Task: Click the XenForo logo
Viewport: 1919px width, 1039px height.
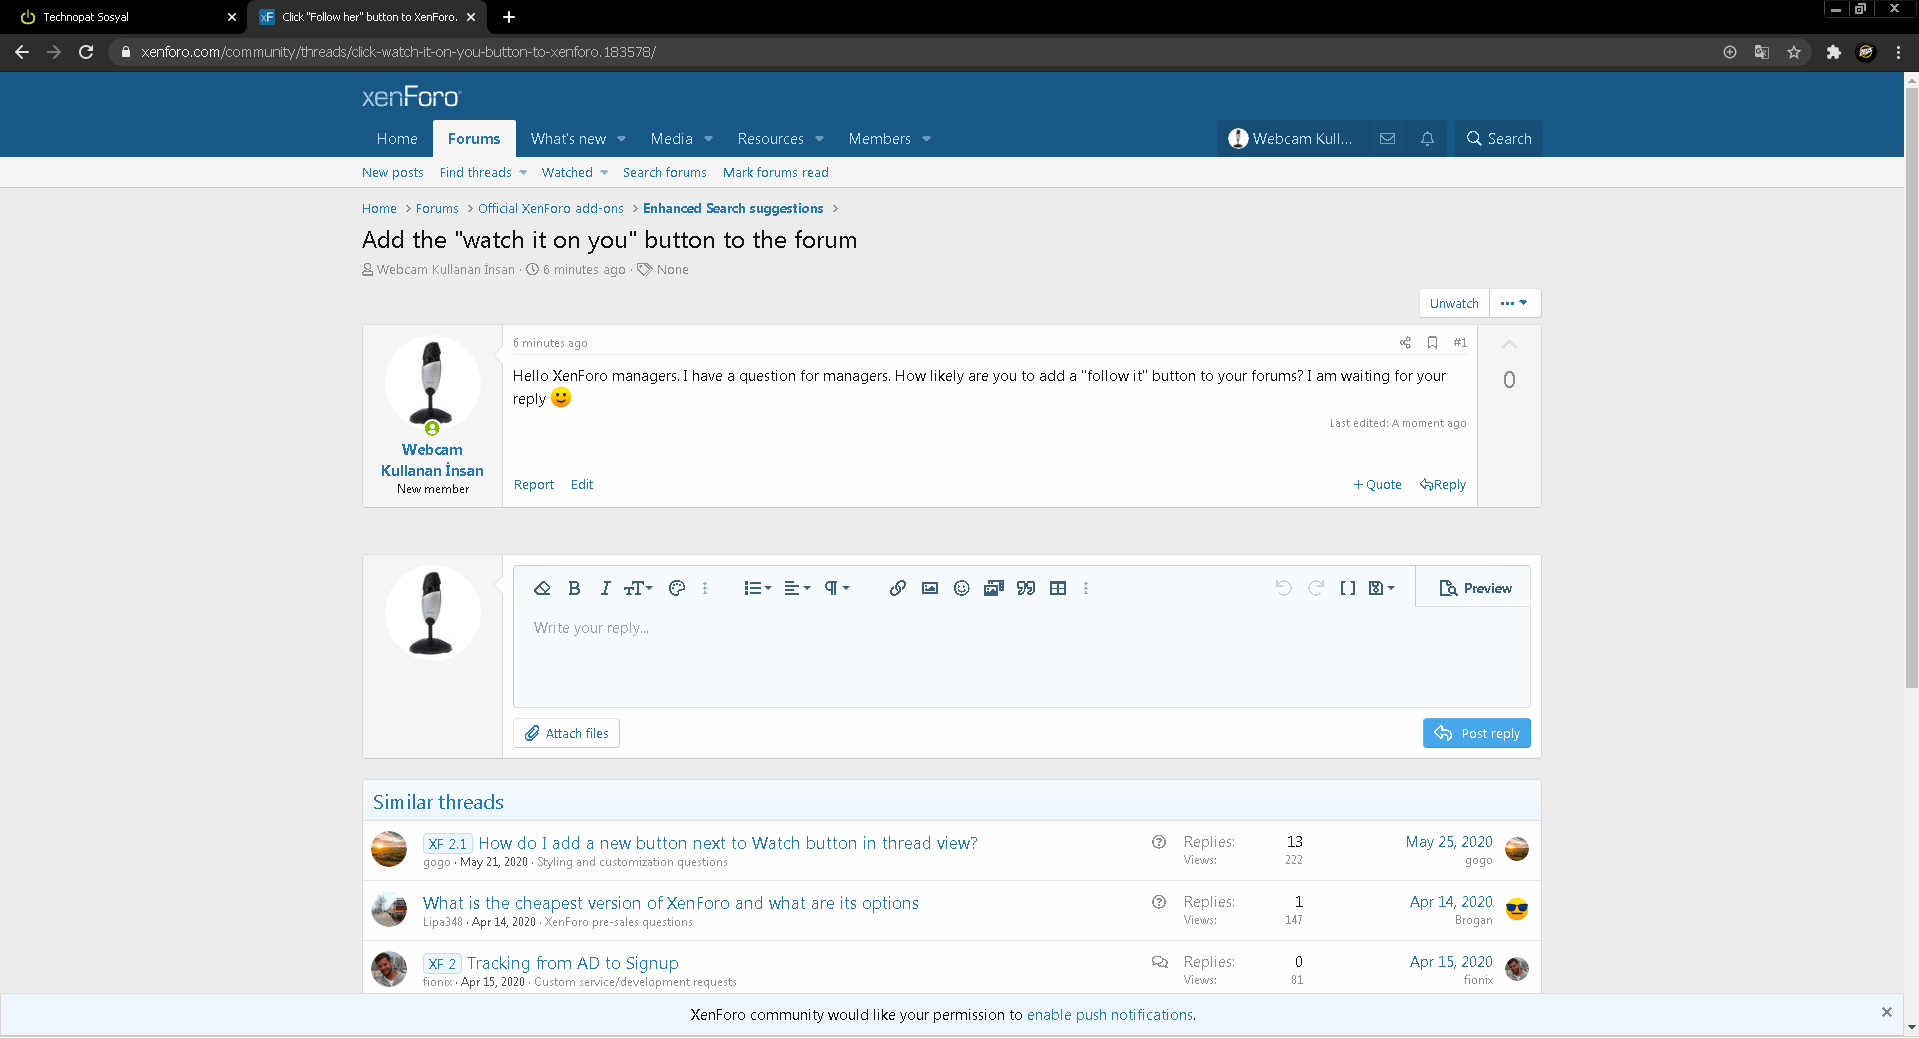Action: 411,97
